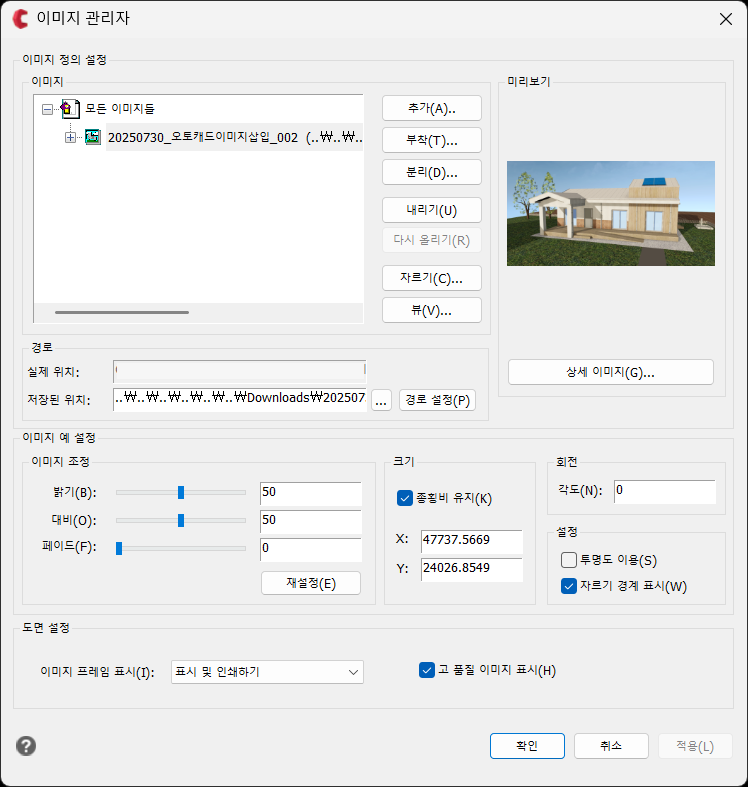
Task: Open help with the question mark icon
Action: [x=26, y=746]
